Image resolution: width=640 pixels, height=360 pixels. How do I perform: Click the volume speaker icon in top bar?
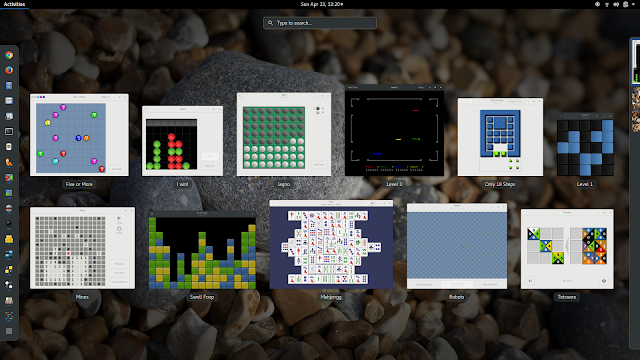(x=616, y=4)
